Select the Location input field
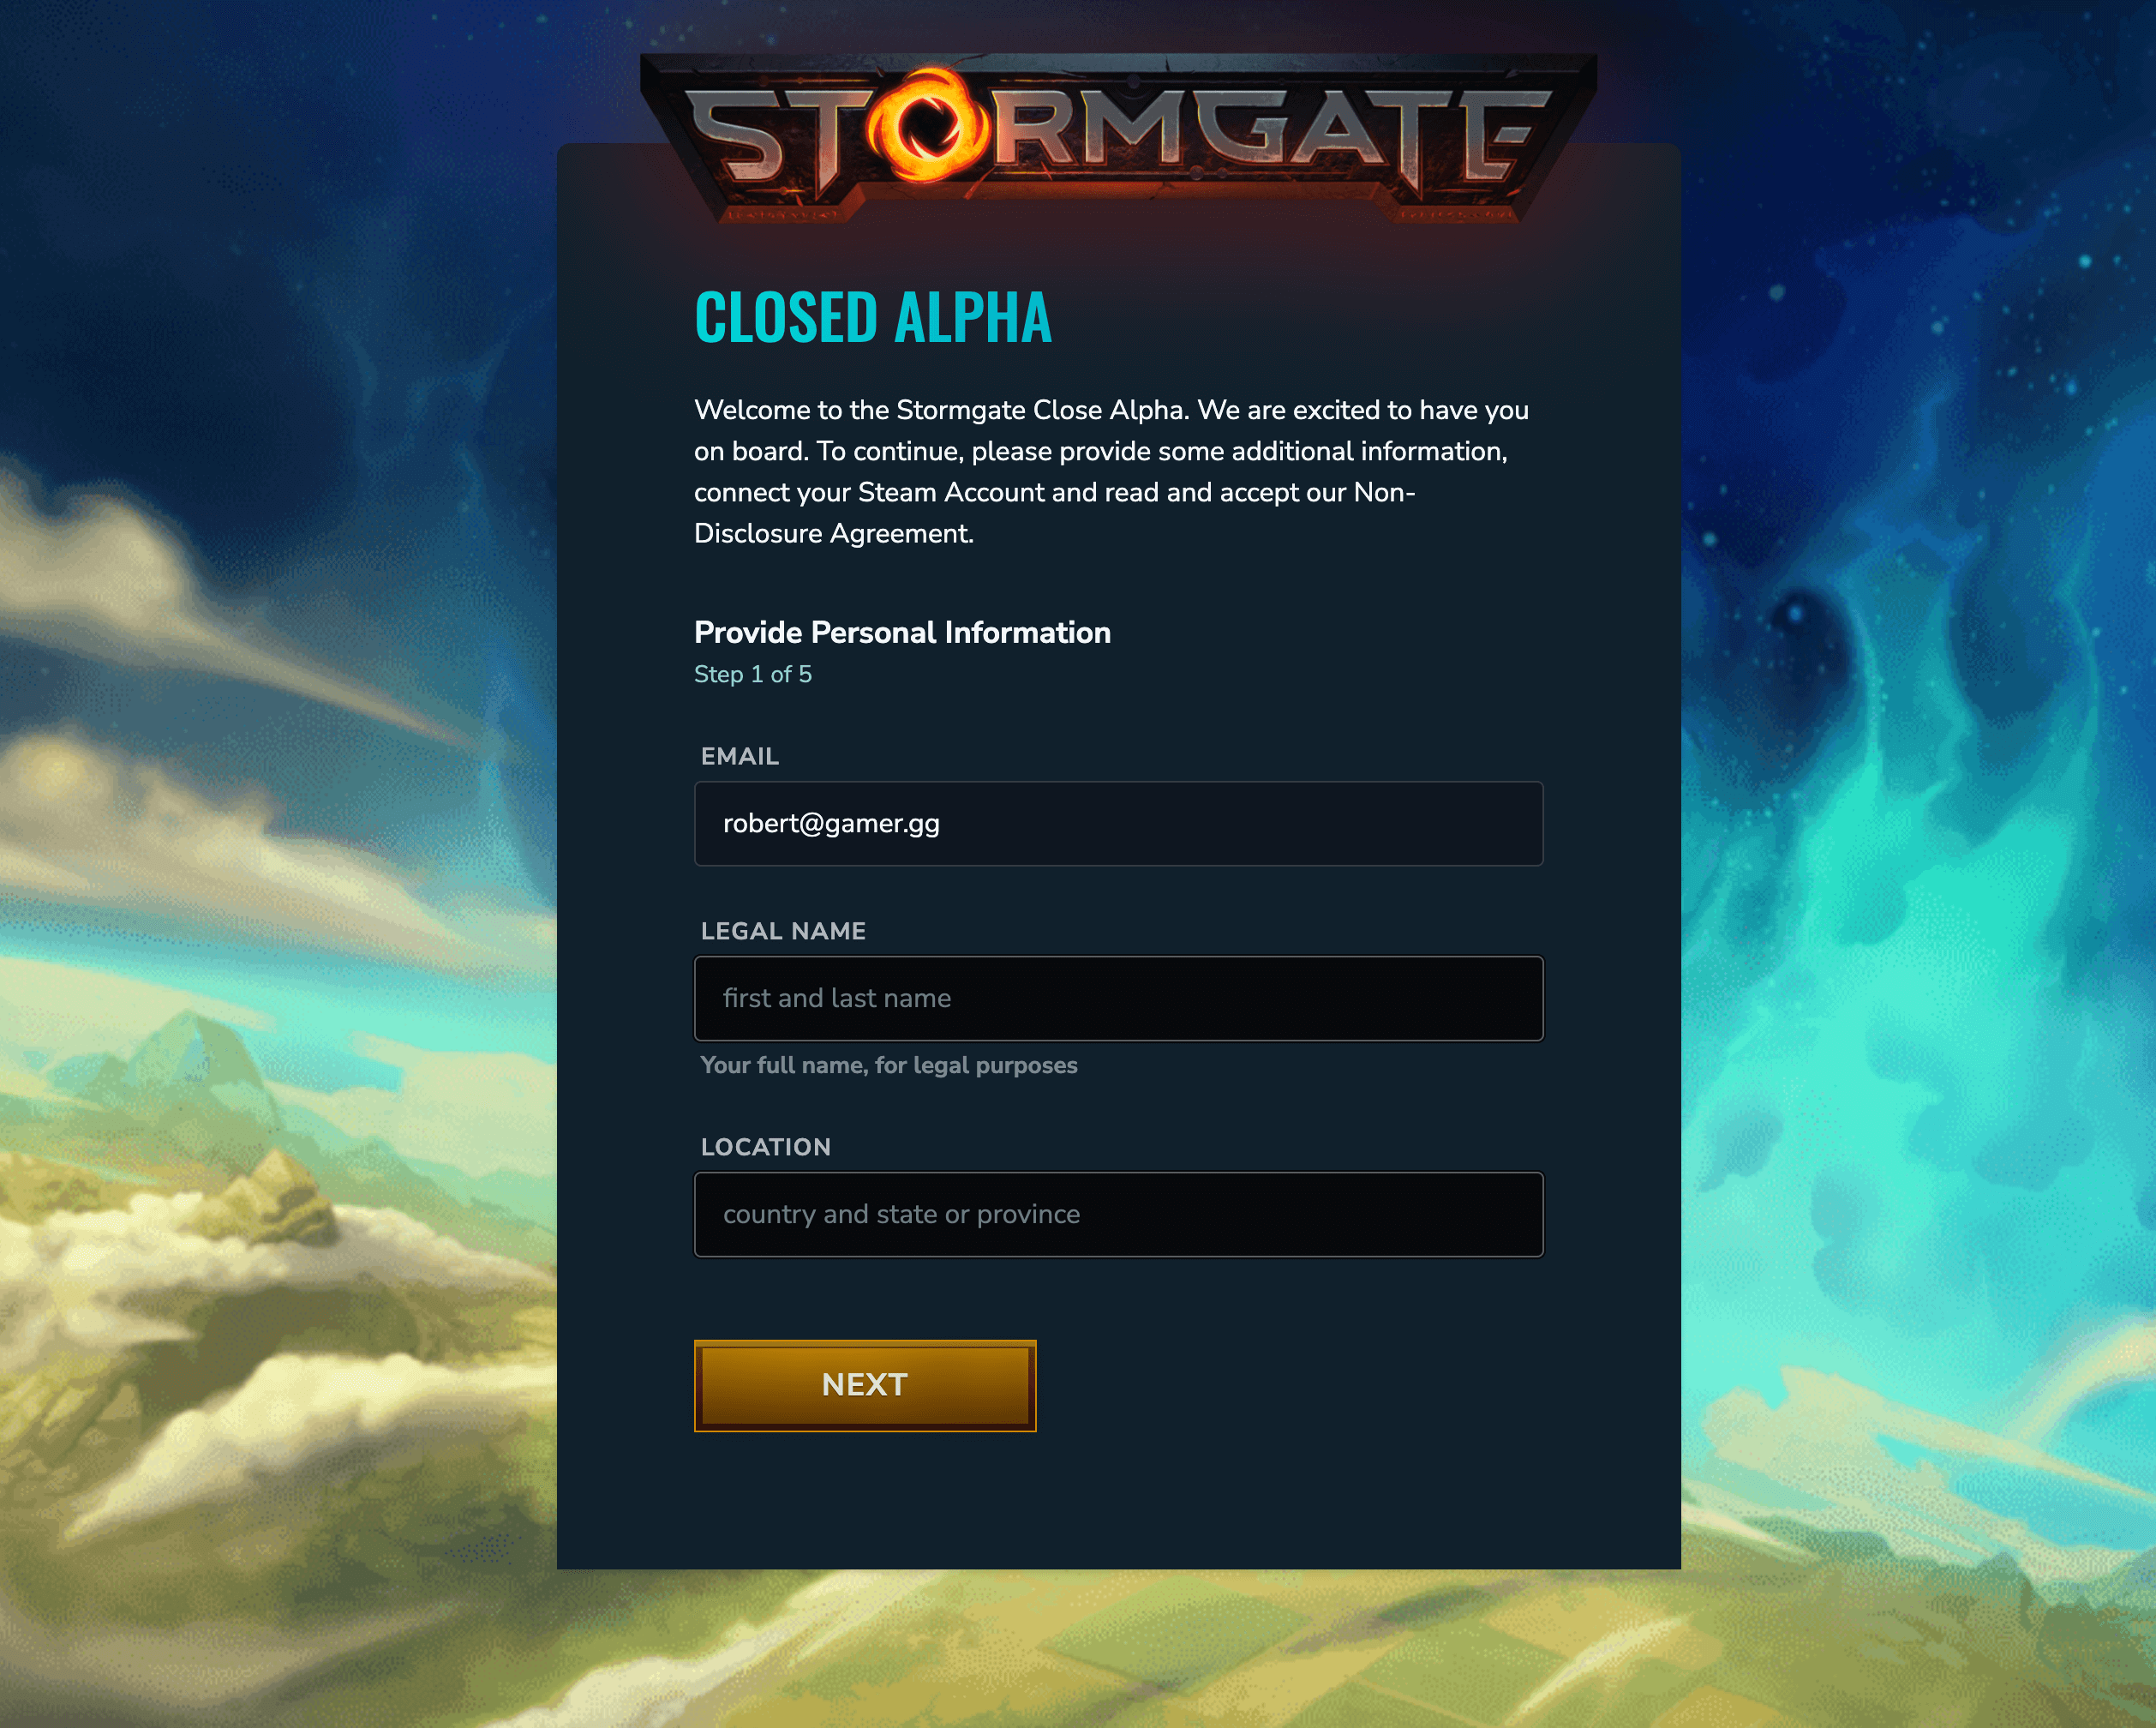Screen dimensions: 2156x1728 (1118, 1214)
